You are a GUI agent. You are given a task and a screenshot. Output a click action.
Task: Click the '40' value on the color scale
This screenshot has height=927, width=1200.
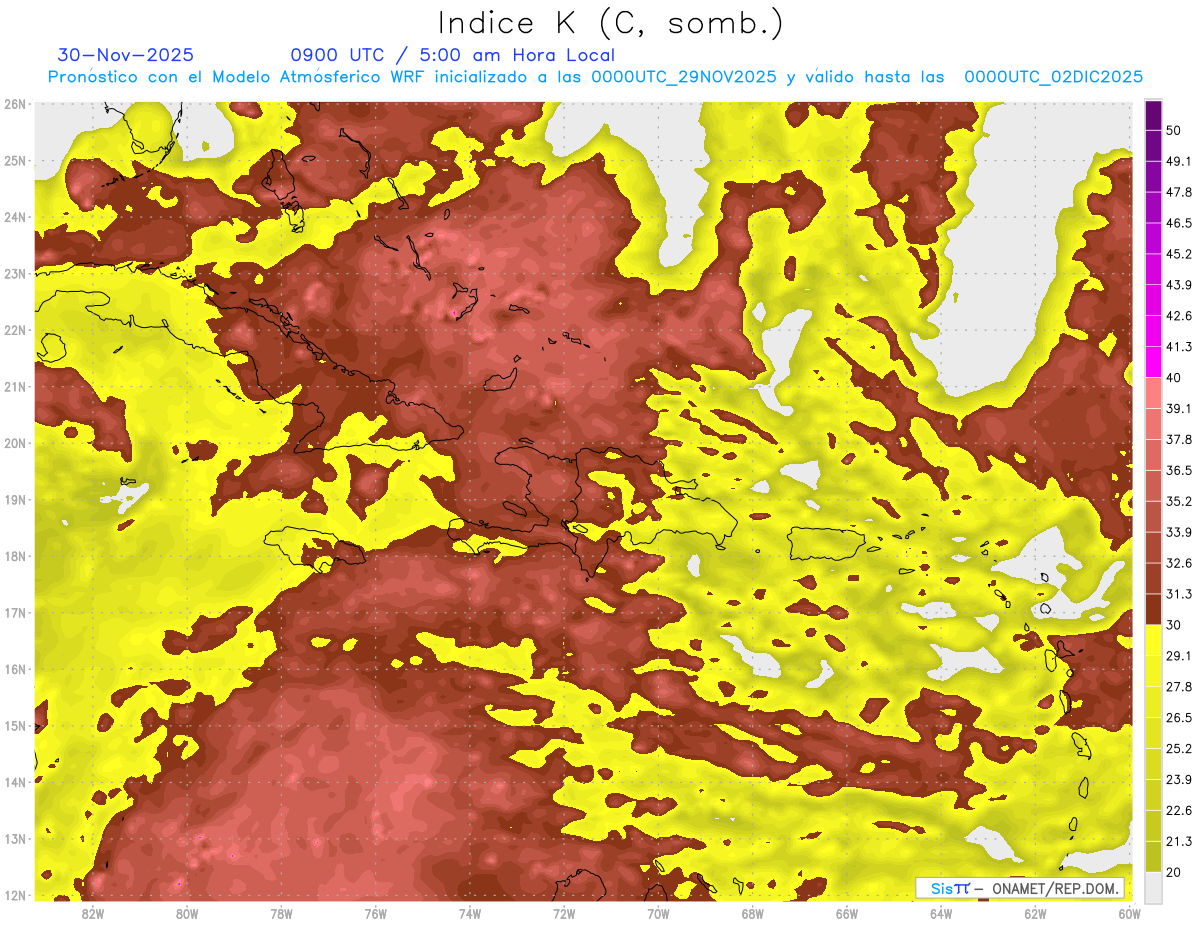coord(1174,377)
